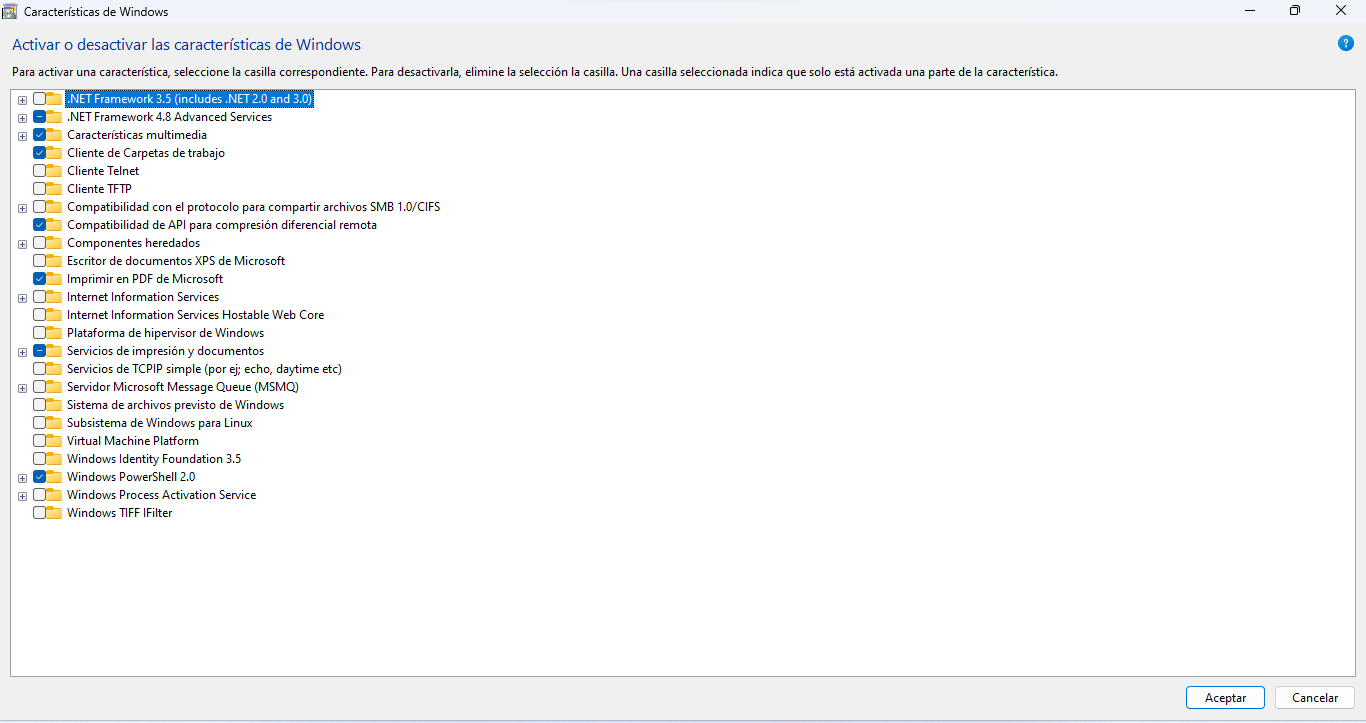Uncheck Imprimir en PDF de Microsoft checkbox
1366x723 pixels.
pyautogui.click(x=39, y=279)
